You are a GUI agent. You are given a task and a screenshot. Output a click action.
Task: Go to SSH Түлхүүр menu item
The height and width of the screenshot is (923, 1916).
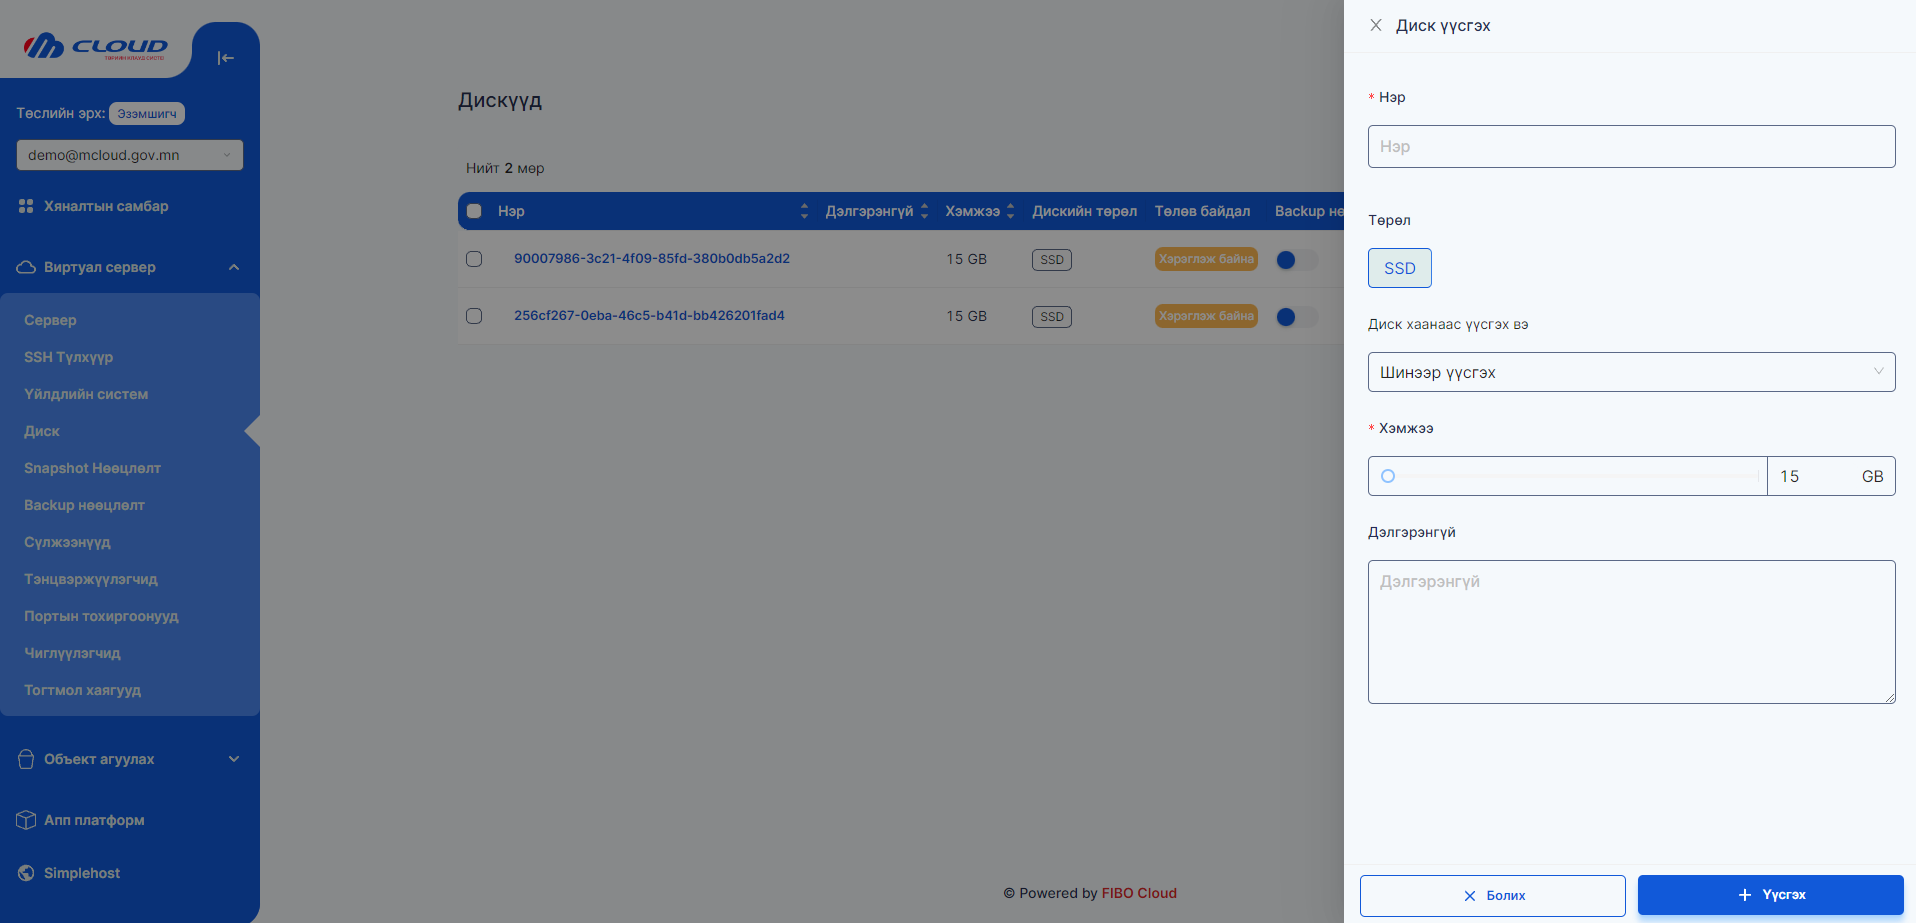pyautogui.click(x=68, y=357)
